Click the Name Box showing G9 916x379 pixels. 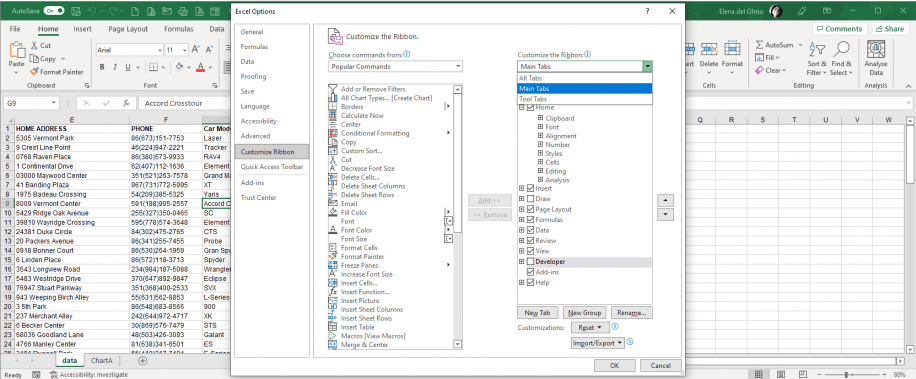click(30, 103)
